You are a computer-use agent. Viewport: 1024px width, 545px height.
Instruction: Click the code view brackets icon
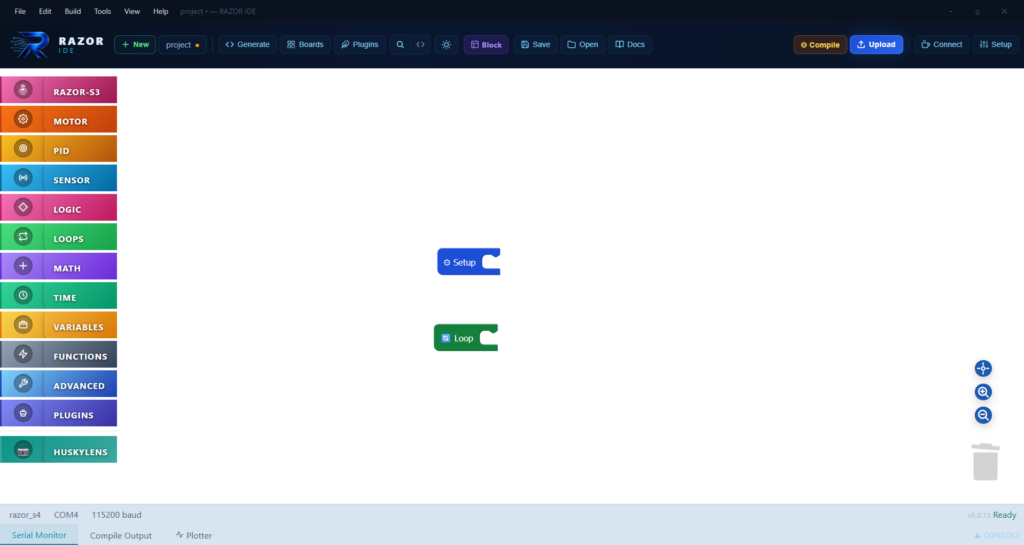(421, 44)
